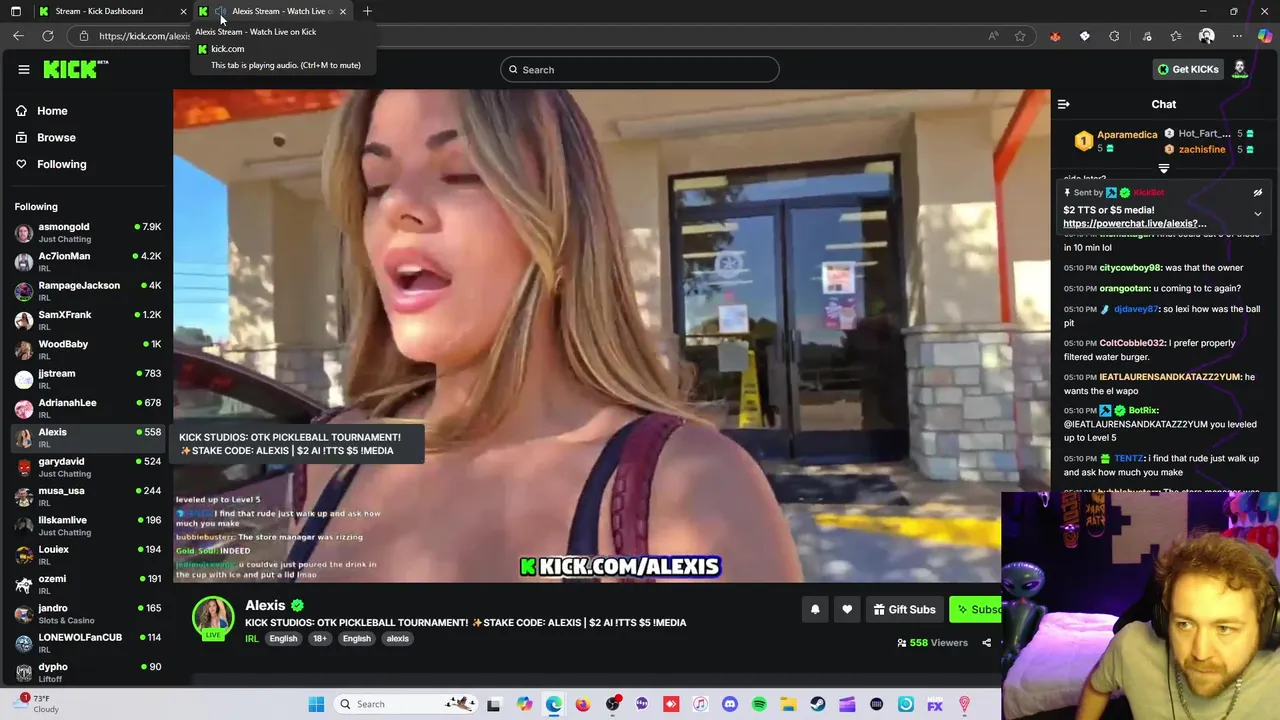Refresh the page

point(47,36)
